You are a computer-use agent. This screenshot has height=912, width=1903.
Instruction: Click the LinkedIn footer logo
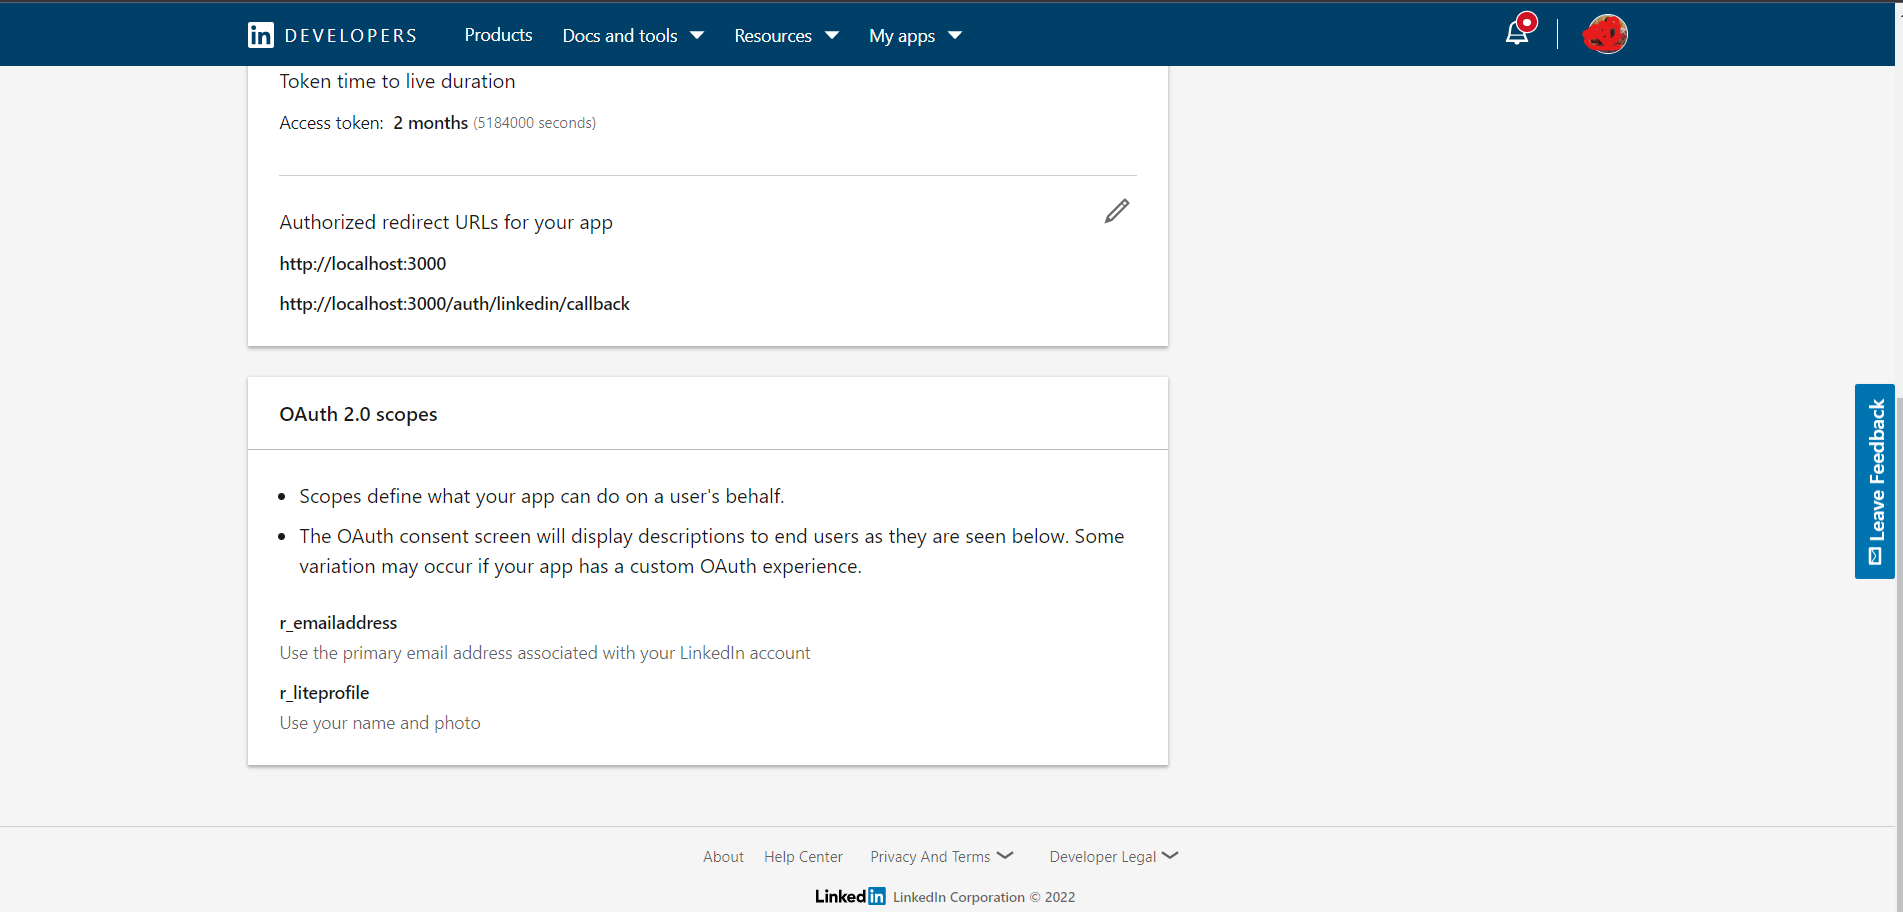(x=849, y=896)
